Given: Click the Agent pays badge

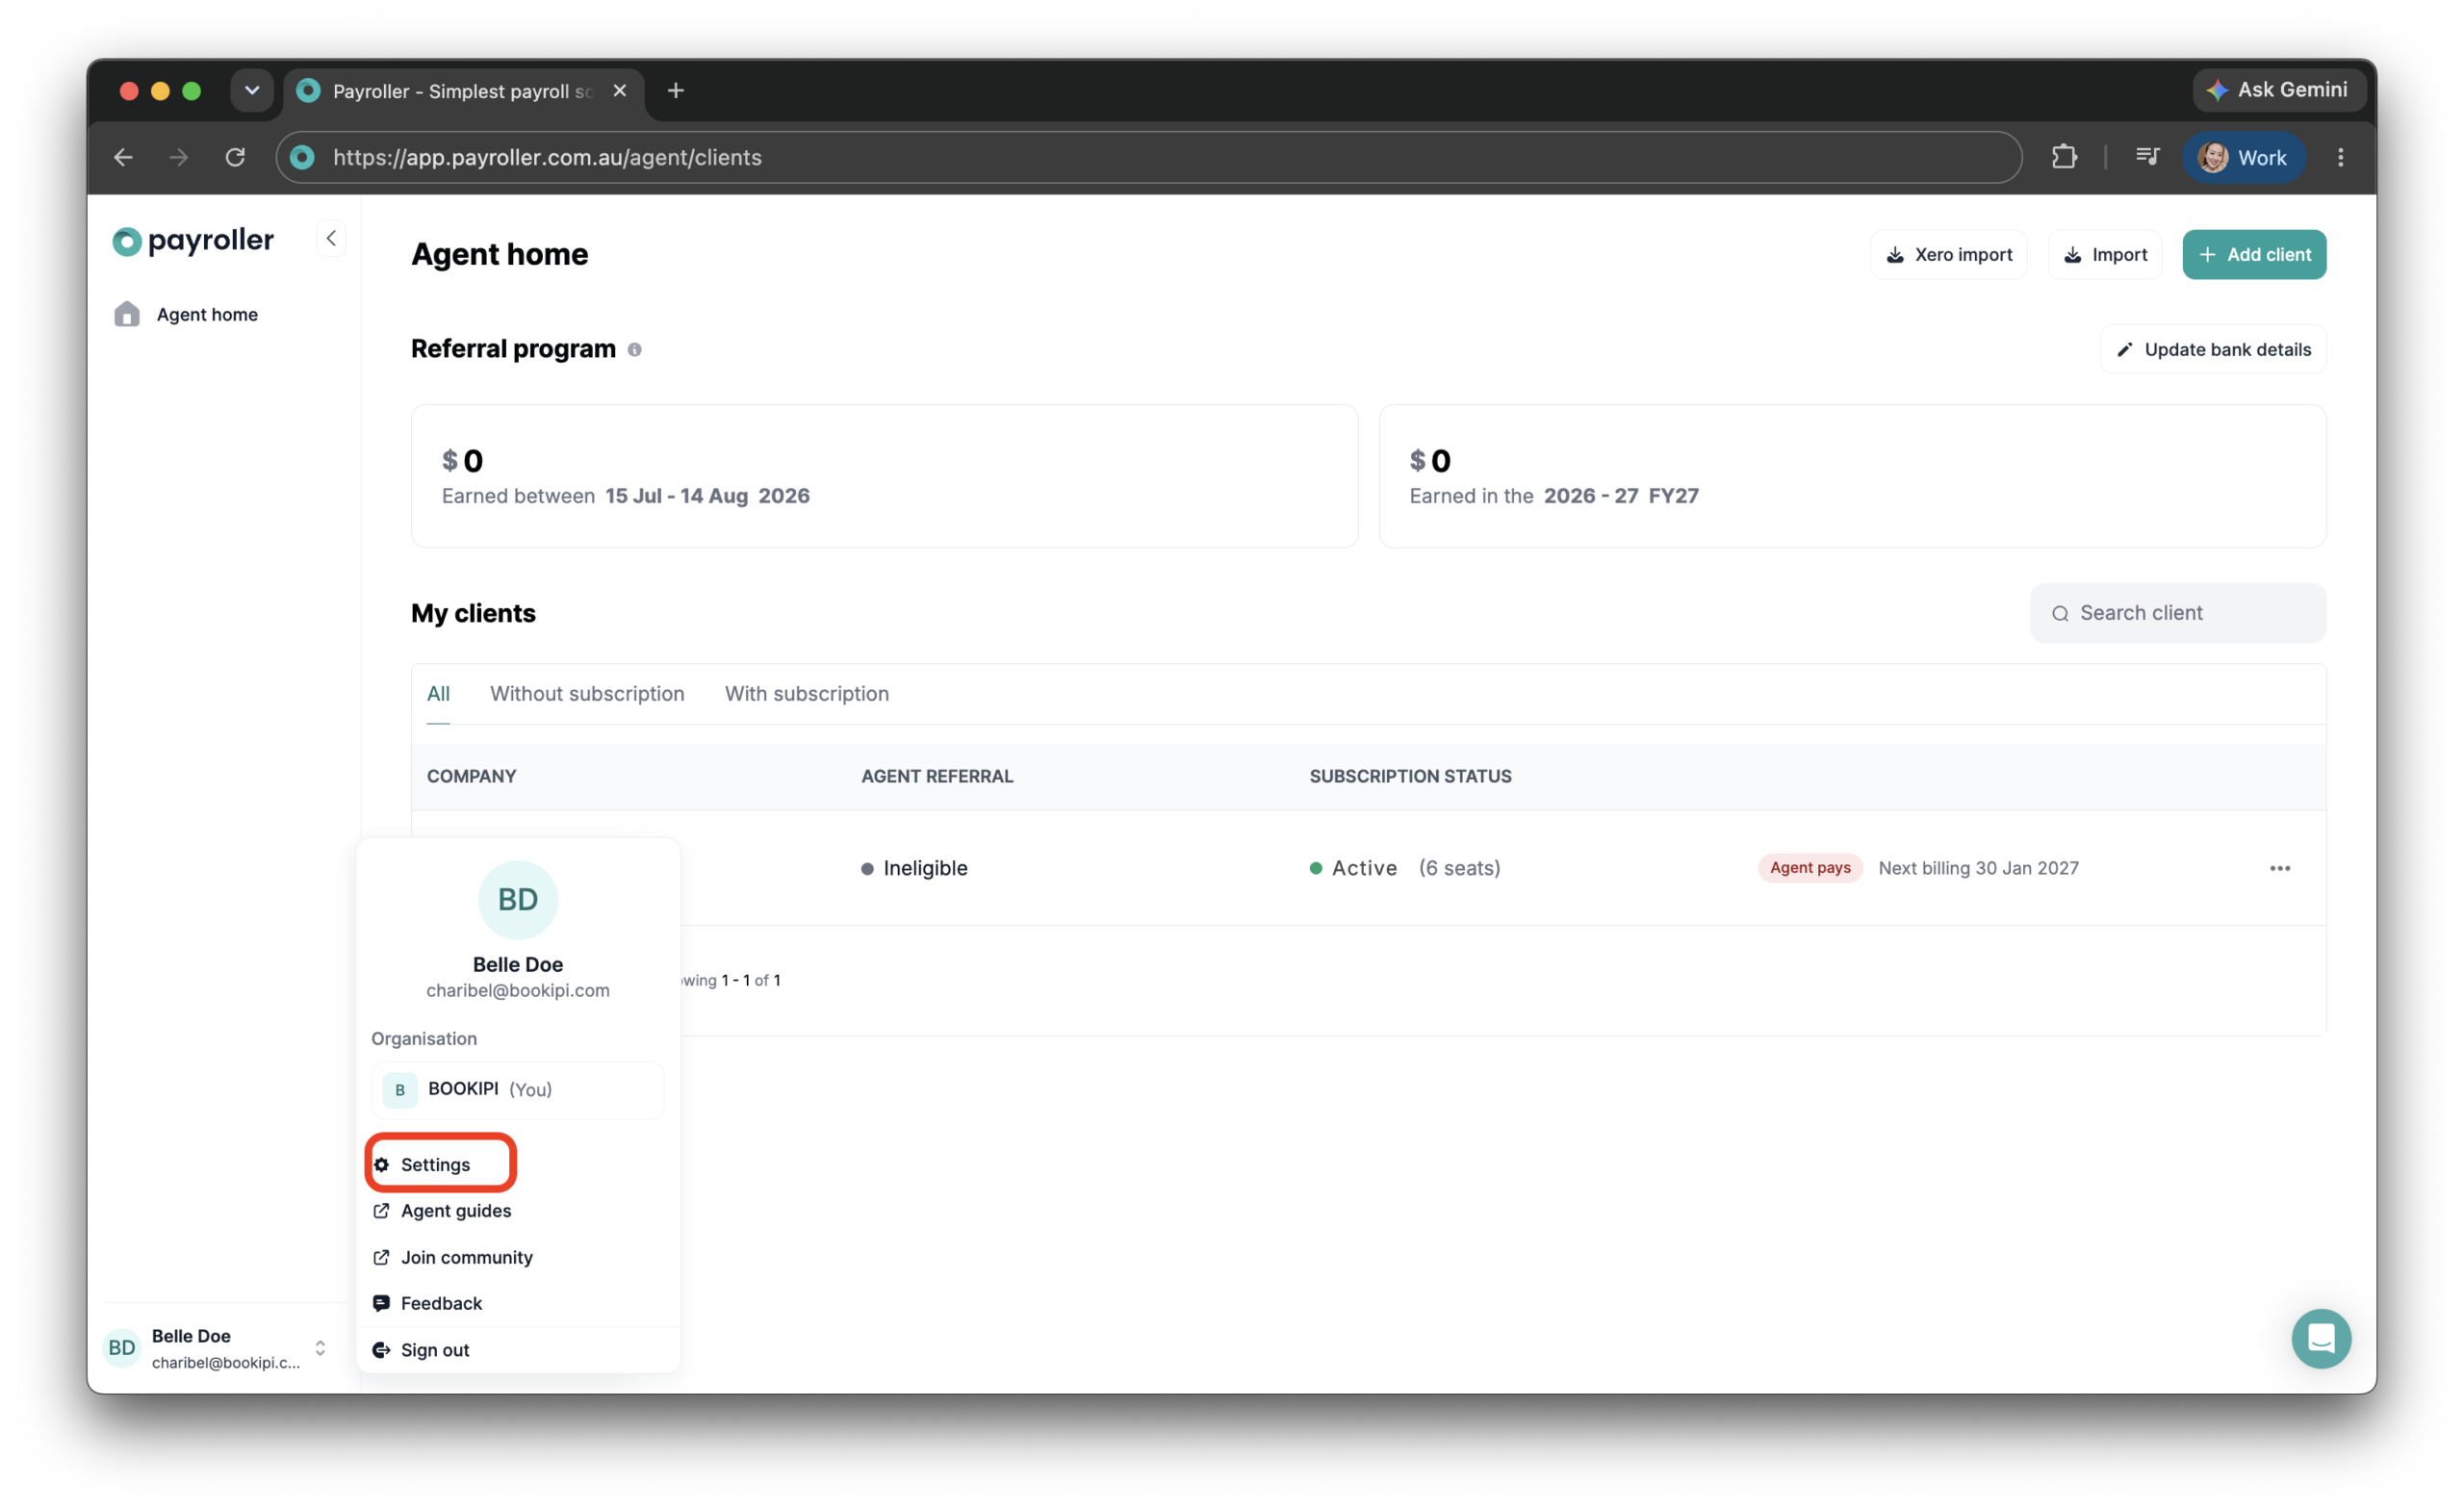Looking at the screenshot, I should [1810, 868].
